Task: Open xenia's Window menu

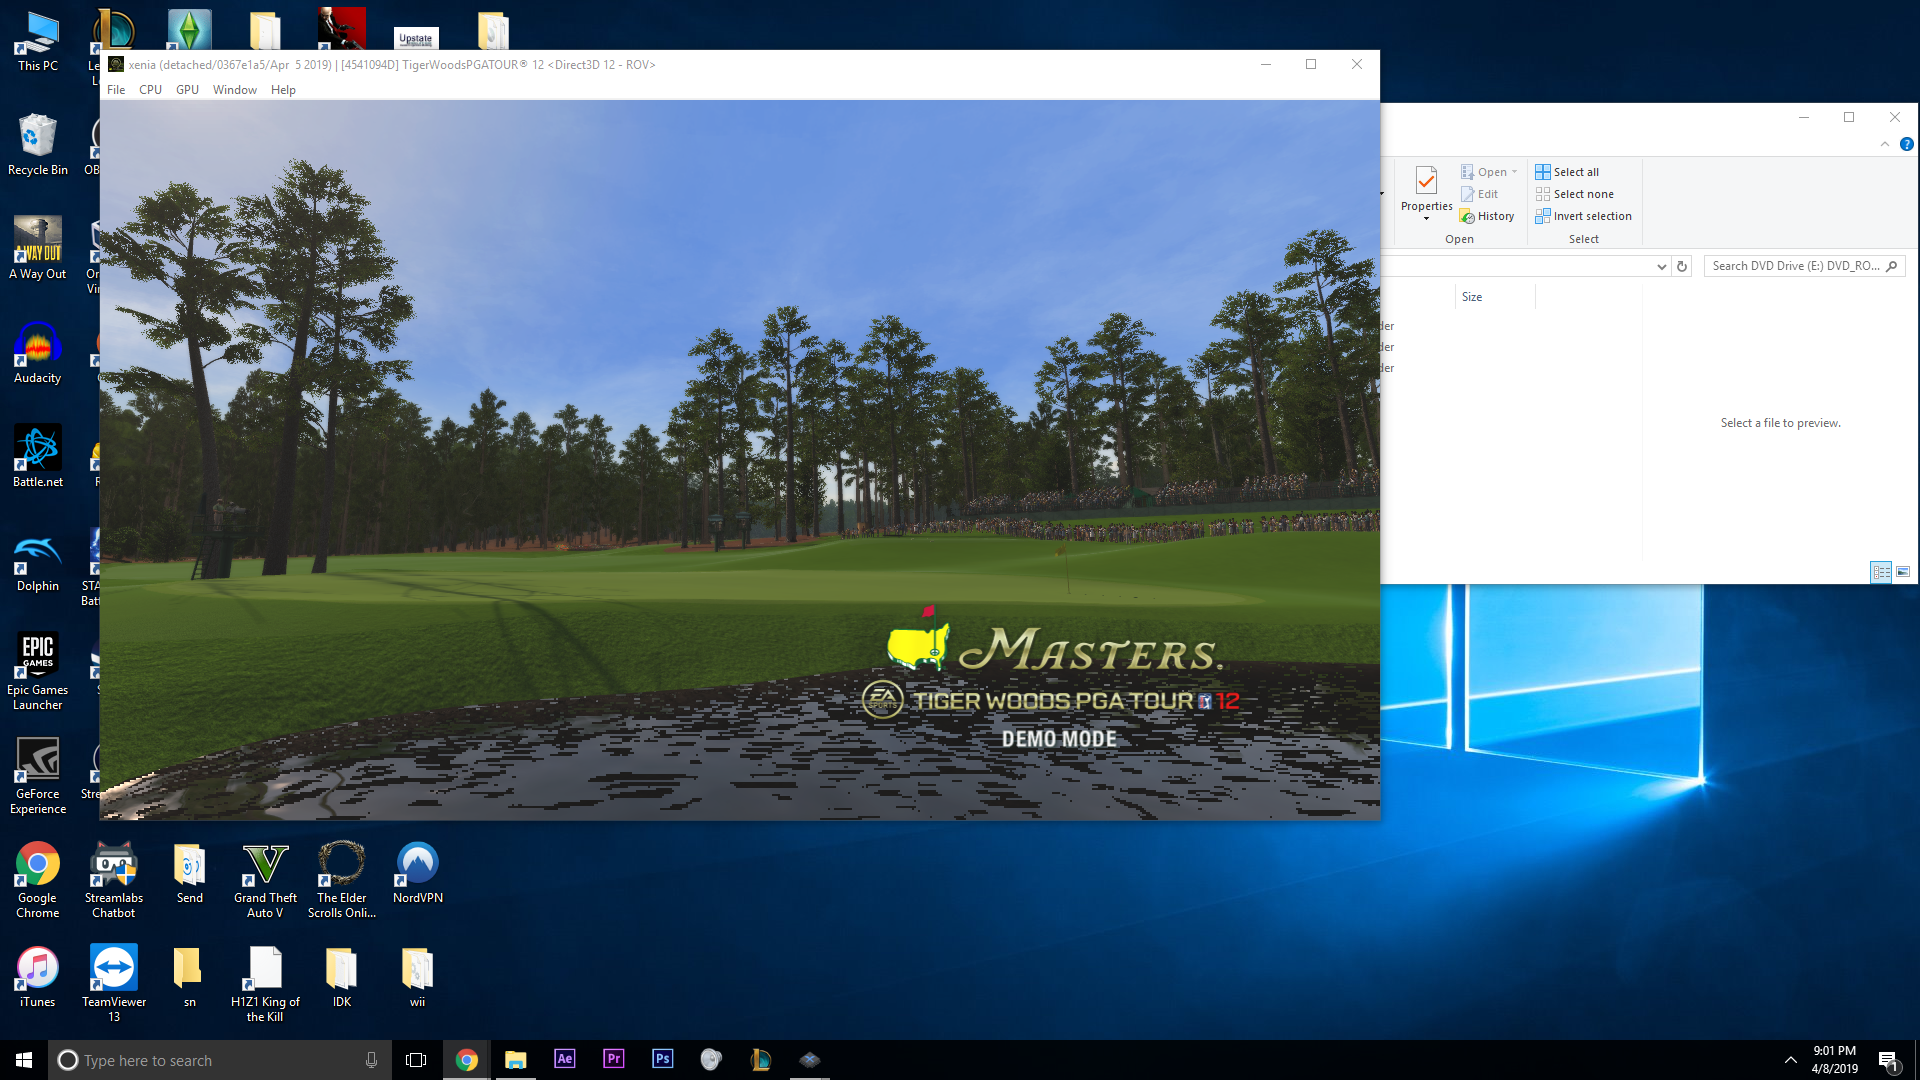Action: click(234, 90)
